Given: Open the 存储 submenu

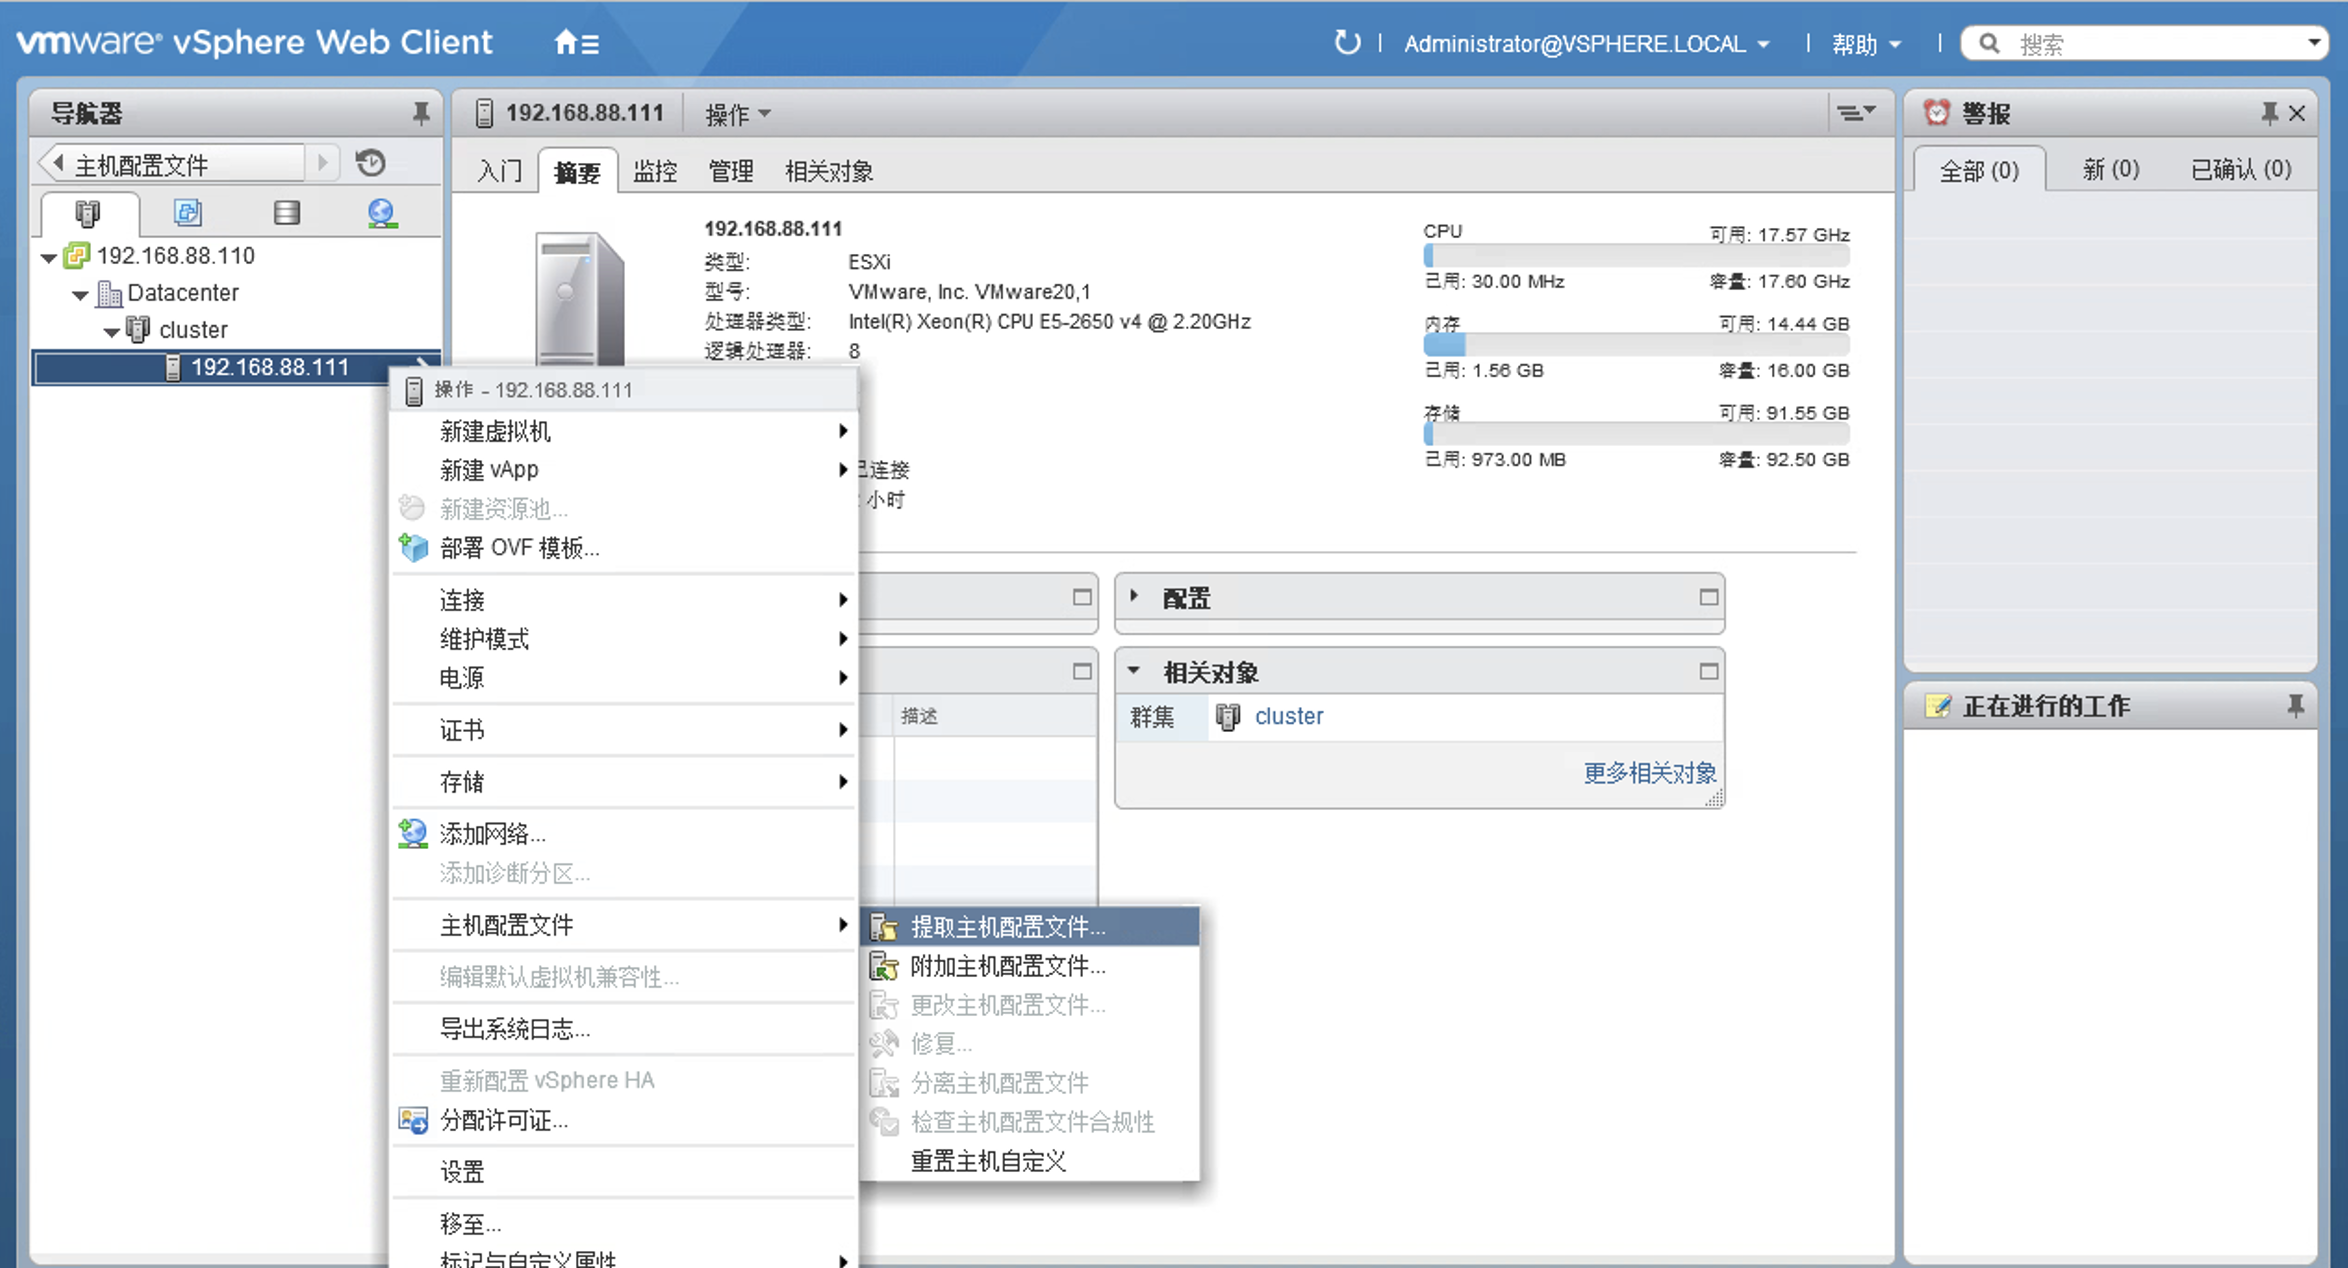Looking at the screenshot, I should pyautogui.click(x=625, y=782).
